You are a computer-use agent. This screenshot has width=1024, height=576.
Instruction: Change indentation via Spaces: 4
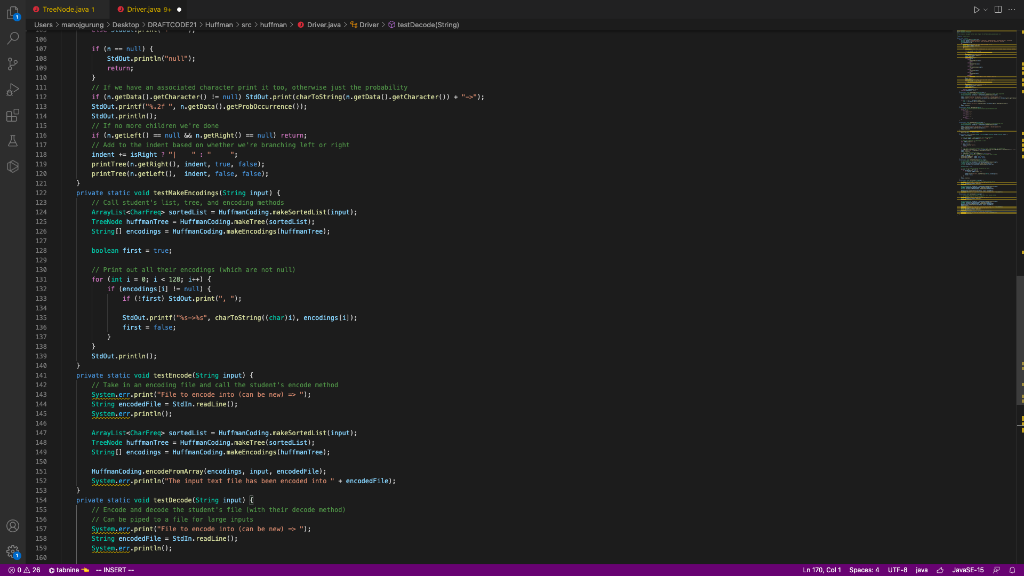click(864, 570)
